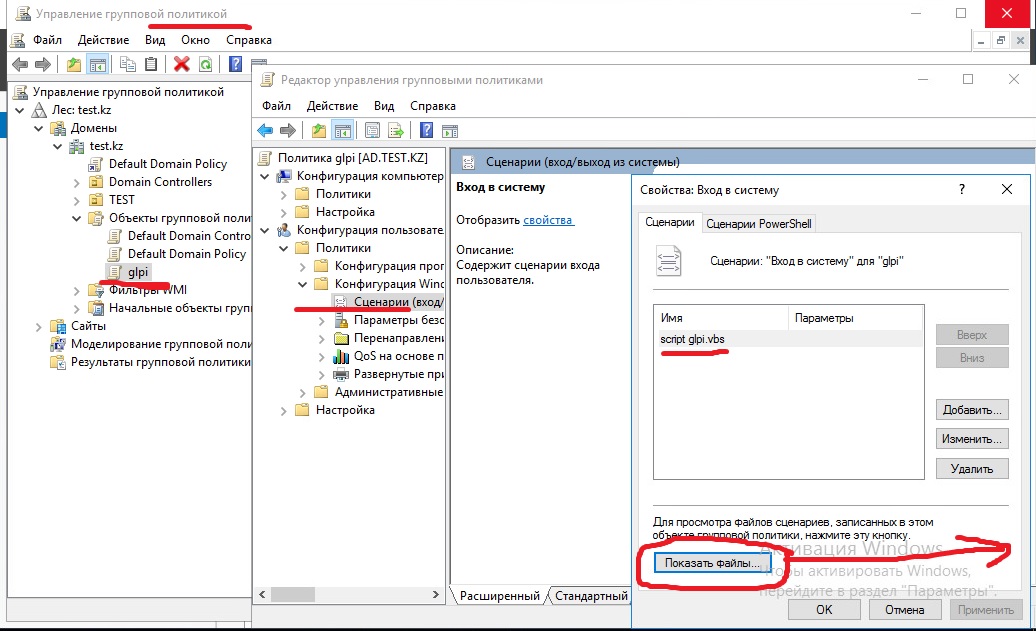Click the Export list icon in editor toolbar

[396, 130]
